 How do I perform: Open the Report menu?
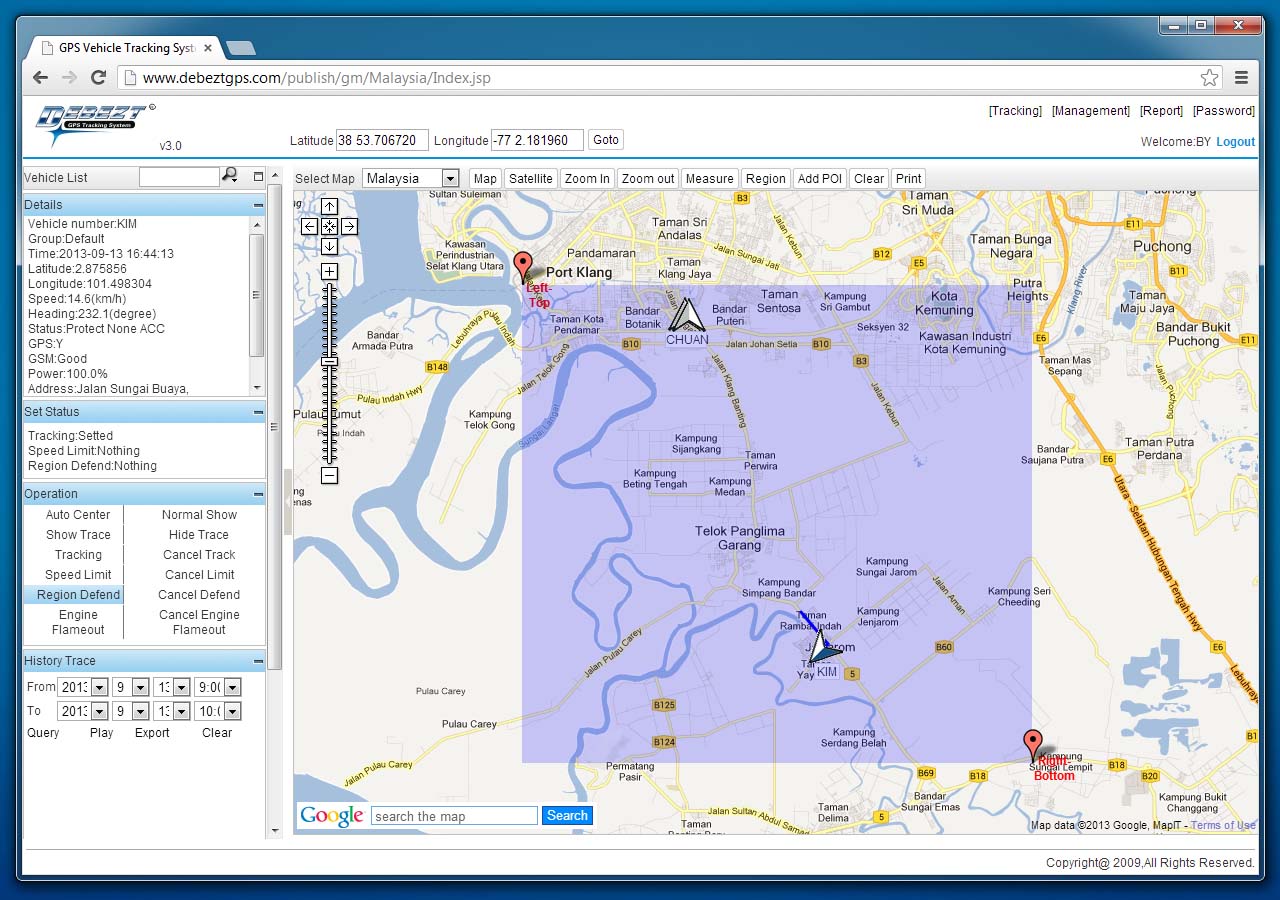(x=1161, y=111)
